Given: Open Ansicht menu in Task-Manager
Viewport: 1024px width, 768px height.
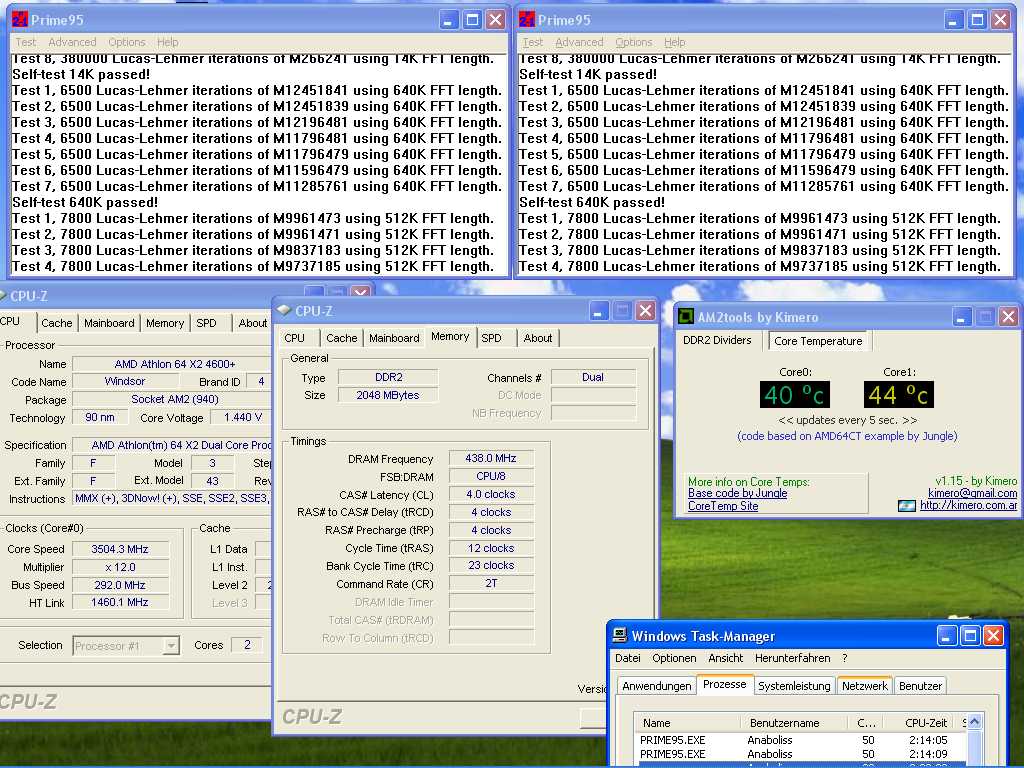Looking at the screenshot, I should (x=726, y=658).
